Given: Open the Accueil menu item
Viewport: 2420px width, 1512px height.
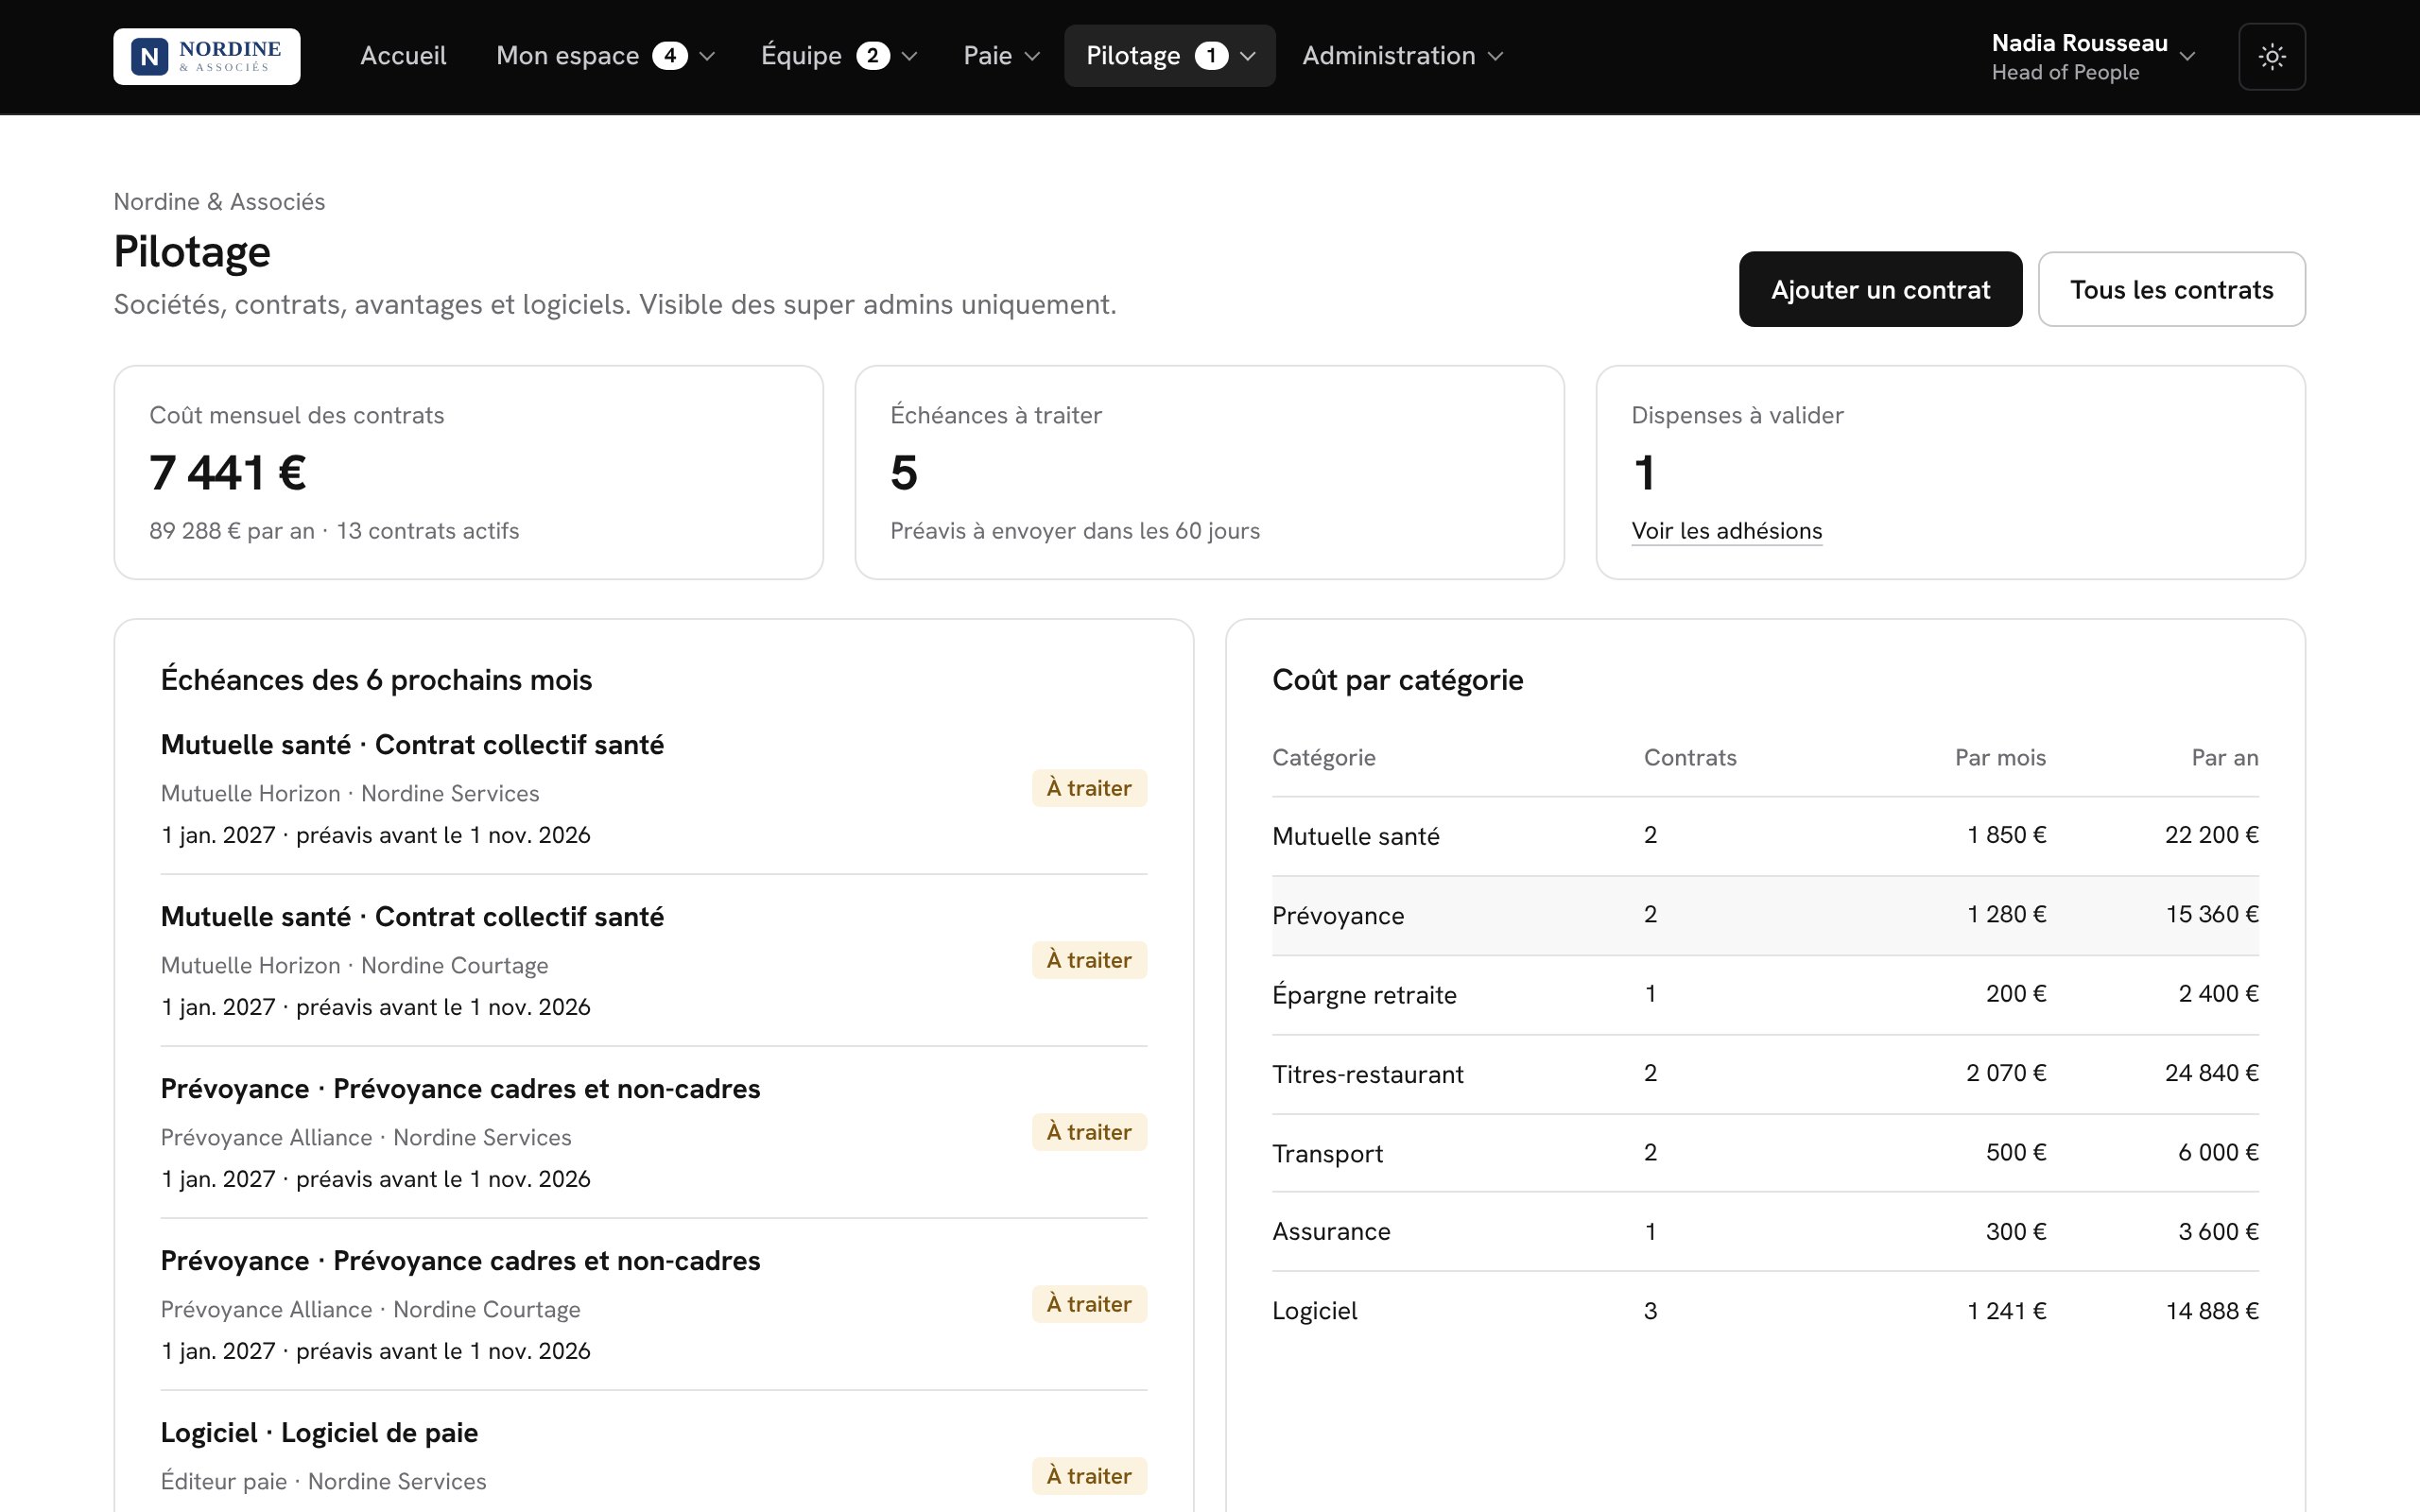Looking at the screenshot, I should (x=403, y=56).
